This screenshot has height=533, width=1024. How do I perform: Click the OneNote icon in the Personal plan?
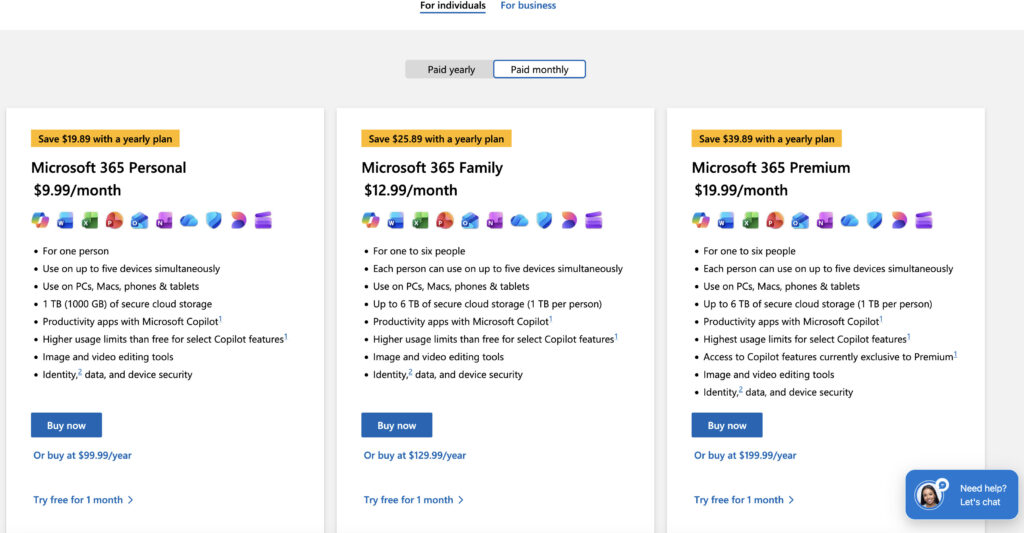164,220
